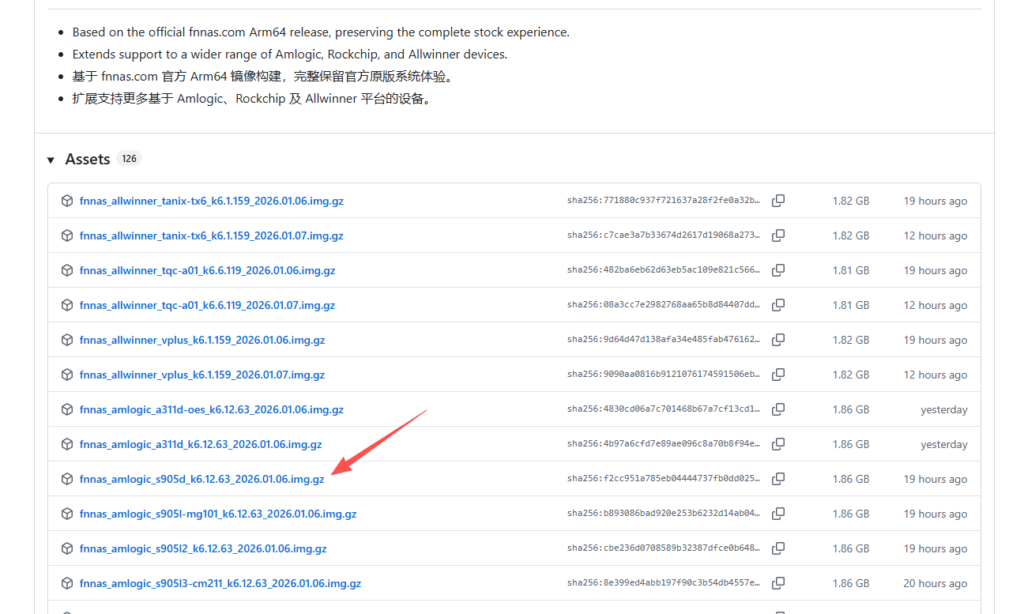Download fnnas_allwinner_tanix-tx6_k6.1.159_2026.01.06.img.gz
Image resolution: width=1024 pixels, height=614 pixels.
click(211, 201)
